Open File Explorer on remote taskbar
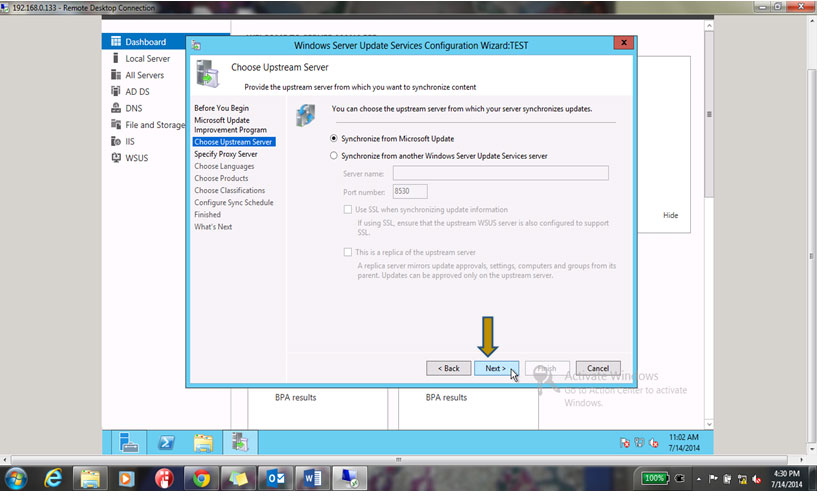The width and height of the screenshot is (827, 496). (x=203, y=442)
